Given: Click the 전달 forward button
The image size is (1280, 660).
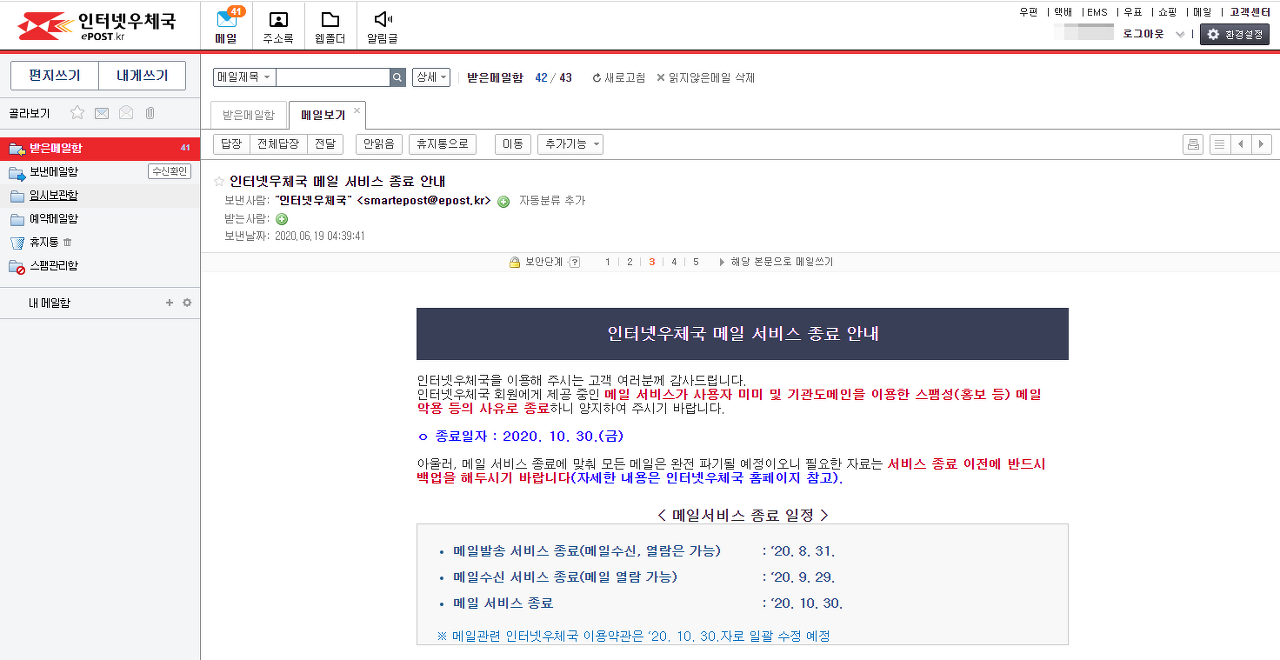Looking at the screenshot, I should coord(325,144).
